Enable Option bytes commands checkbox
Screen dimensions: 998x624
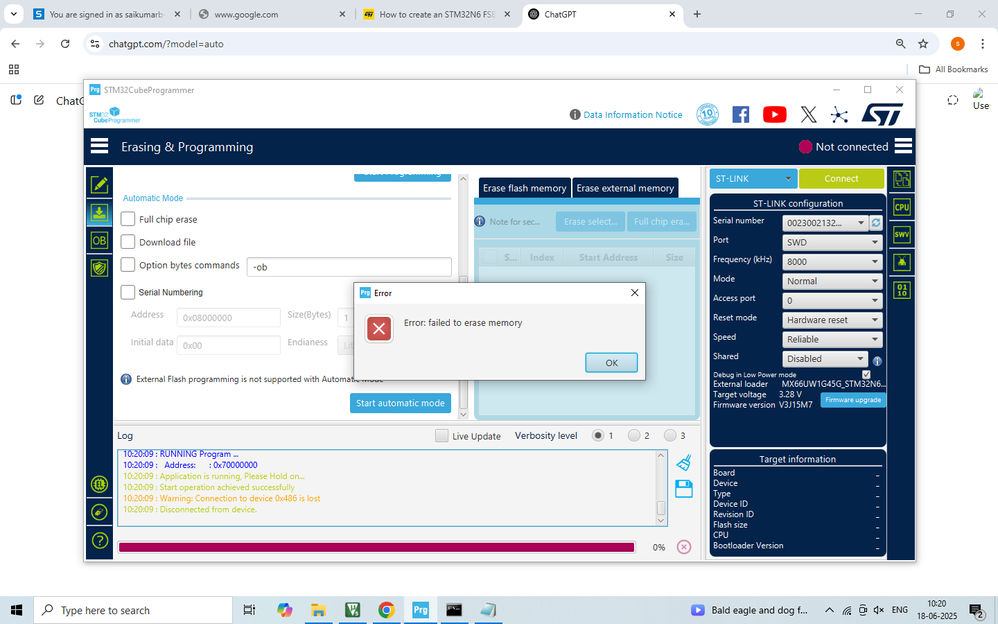128,265
